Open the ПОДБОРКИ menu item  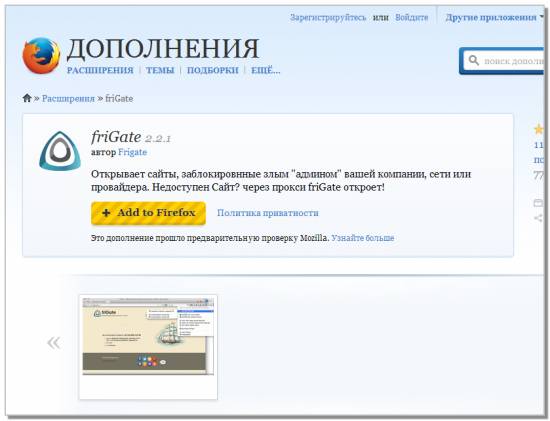tap(213, 70)
